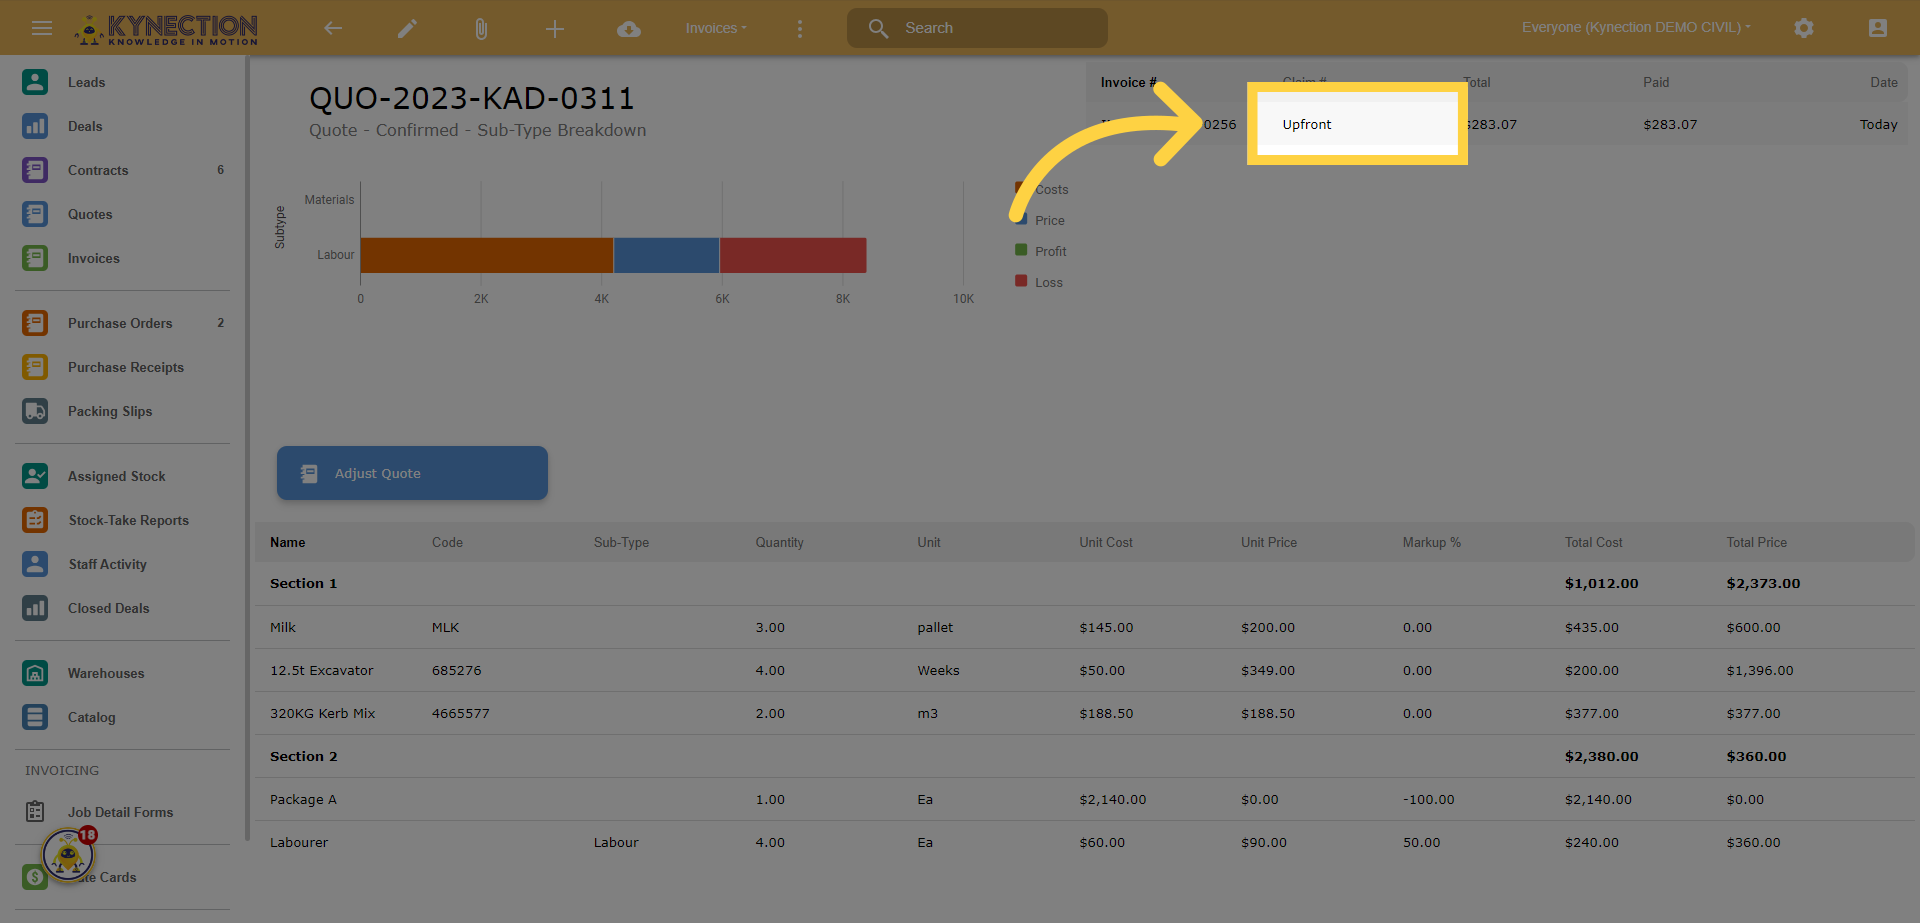Click the Purchase Orders sidebar icon
The width and height of the screenshot is (1920, 923).
35,323
